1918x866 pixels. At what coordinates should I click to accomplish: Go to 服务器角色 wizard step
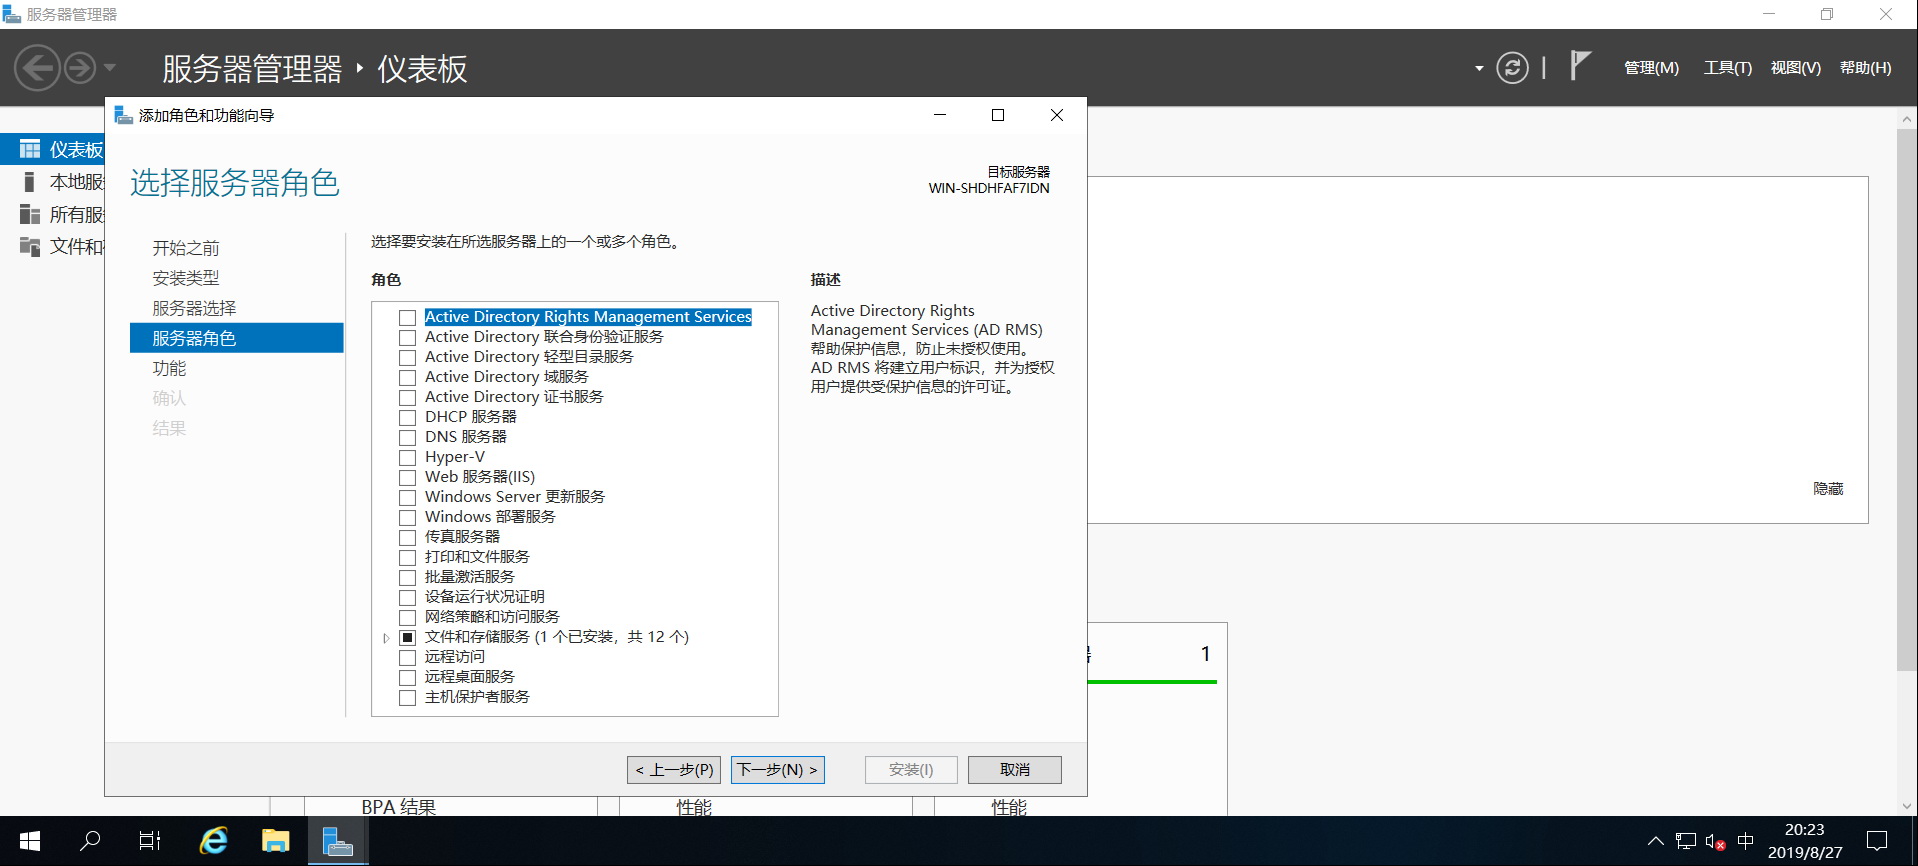point(237,338)
